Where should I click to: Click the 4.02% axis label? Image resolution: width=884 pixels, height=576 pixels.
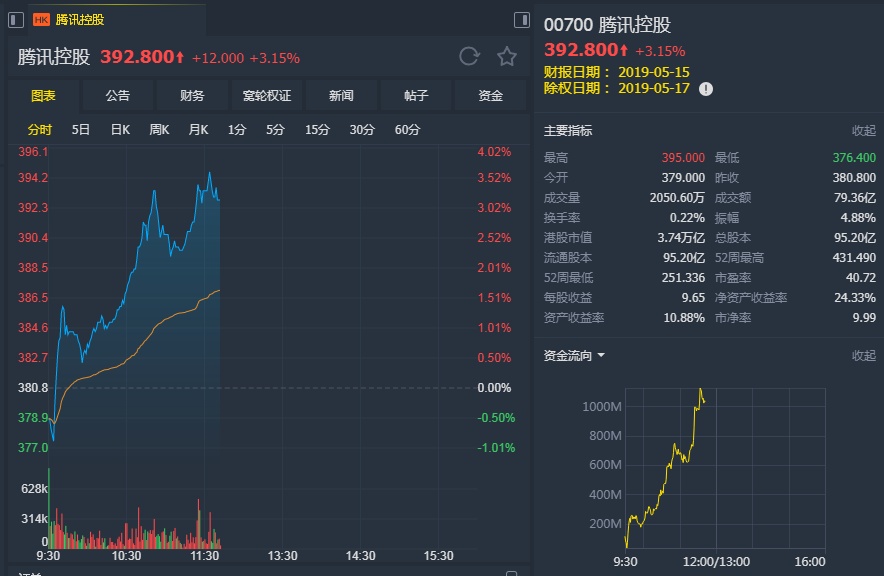tap(494, 152)
